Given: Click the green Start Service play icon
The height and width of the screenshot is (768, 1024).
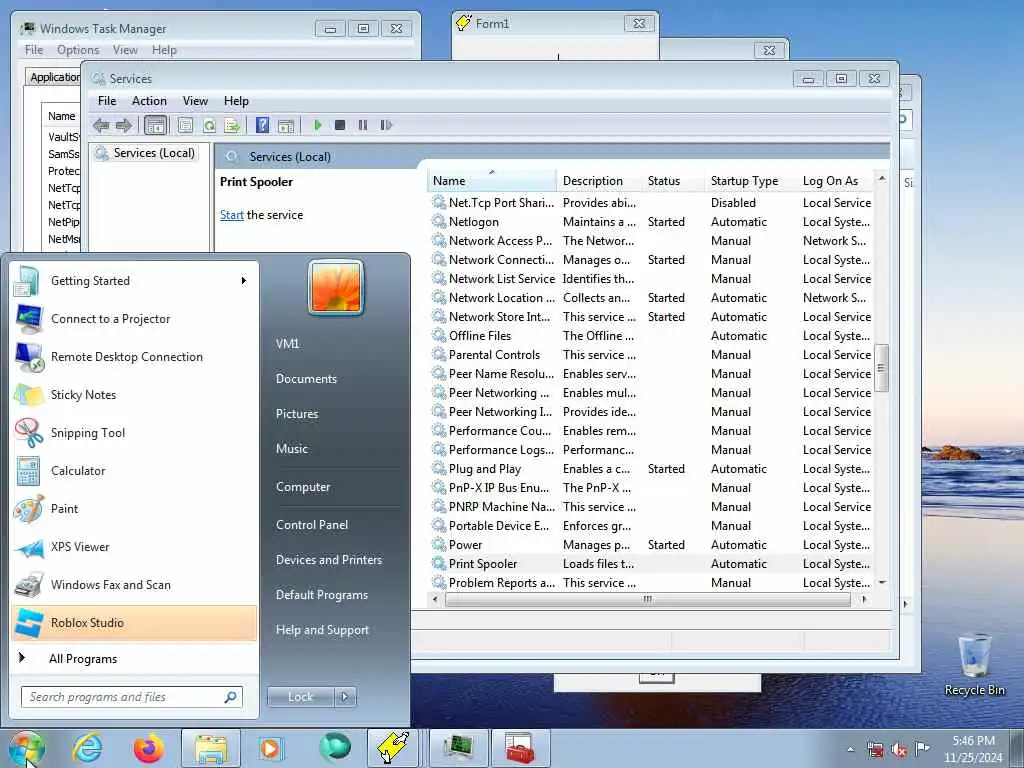Looking at the screenshot, I should [317, 125].
